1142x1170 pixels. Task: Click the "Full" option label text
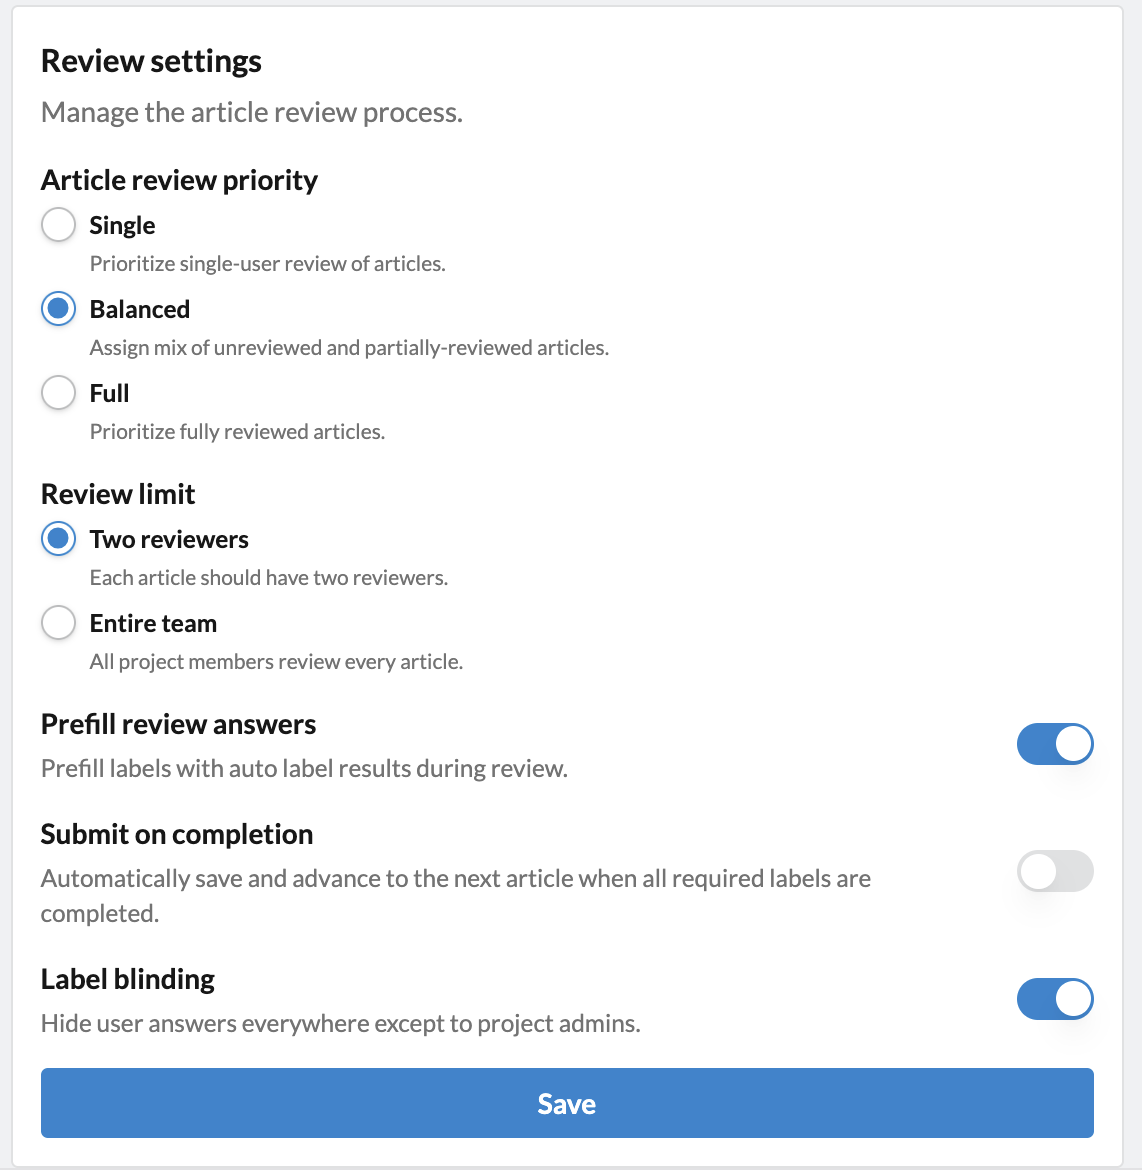click(109, 393)
